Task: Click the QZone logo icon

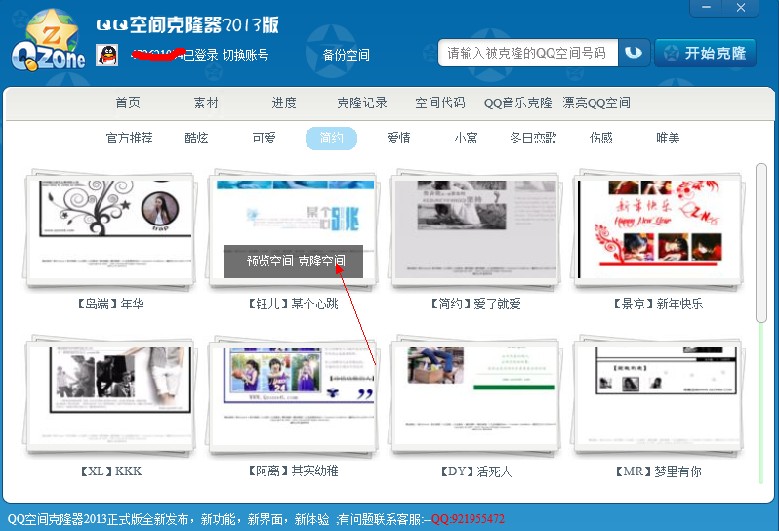Action: (x=48, y=40)
